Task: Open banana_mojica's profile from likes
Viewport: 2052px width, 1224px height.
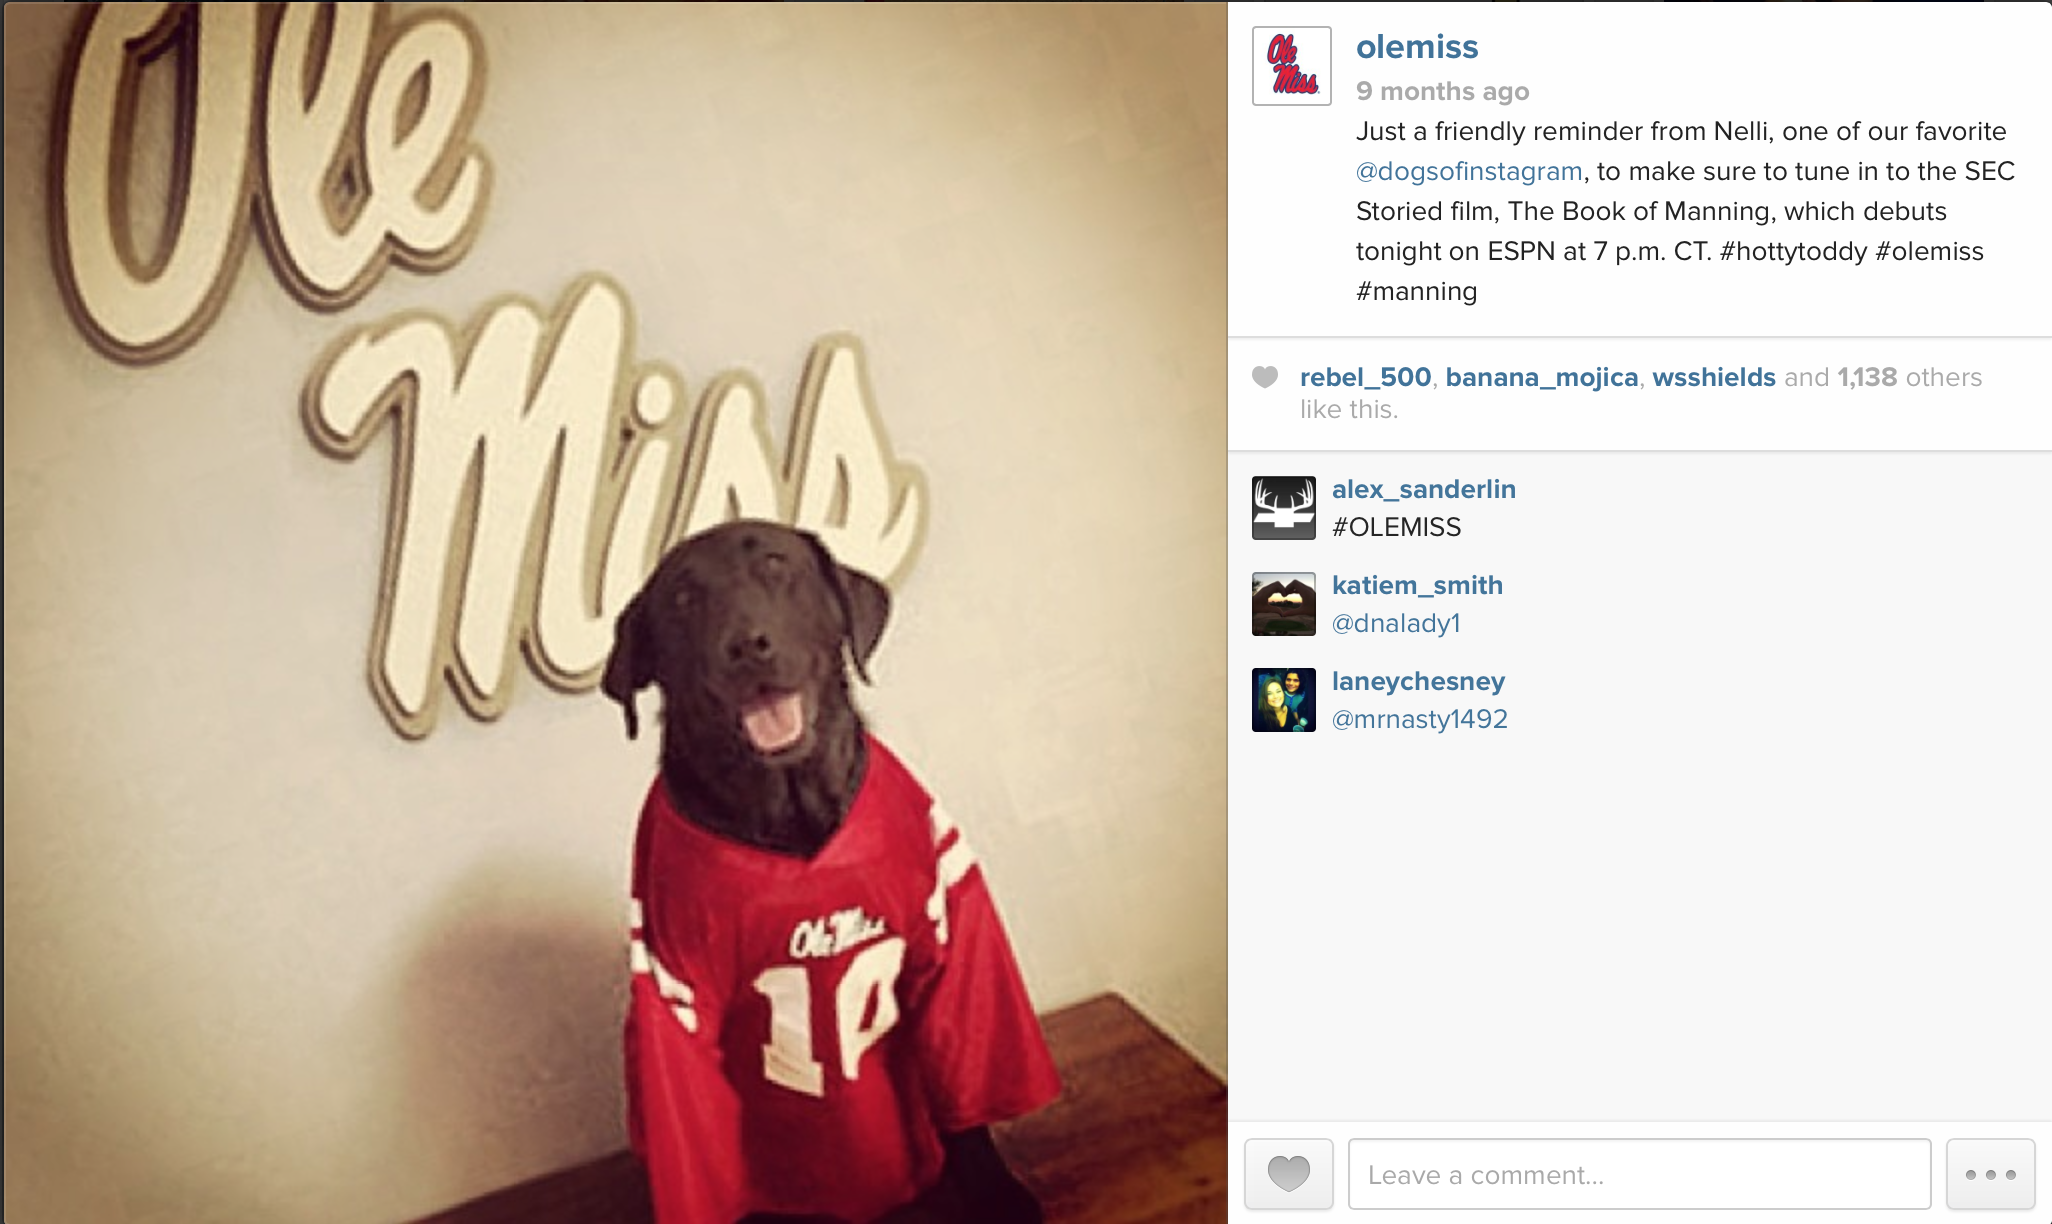Action: pyautogui.click(x=1541, y=377)
